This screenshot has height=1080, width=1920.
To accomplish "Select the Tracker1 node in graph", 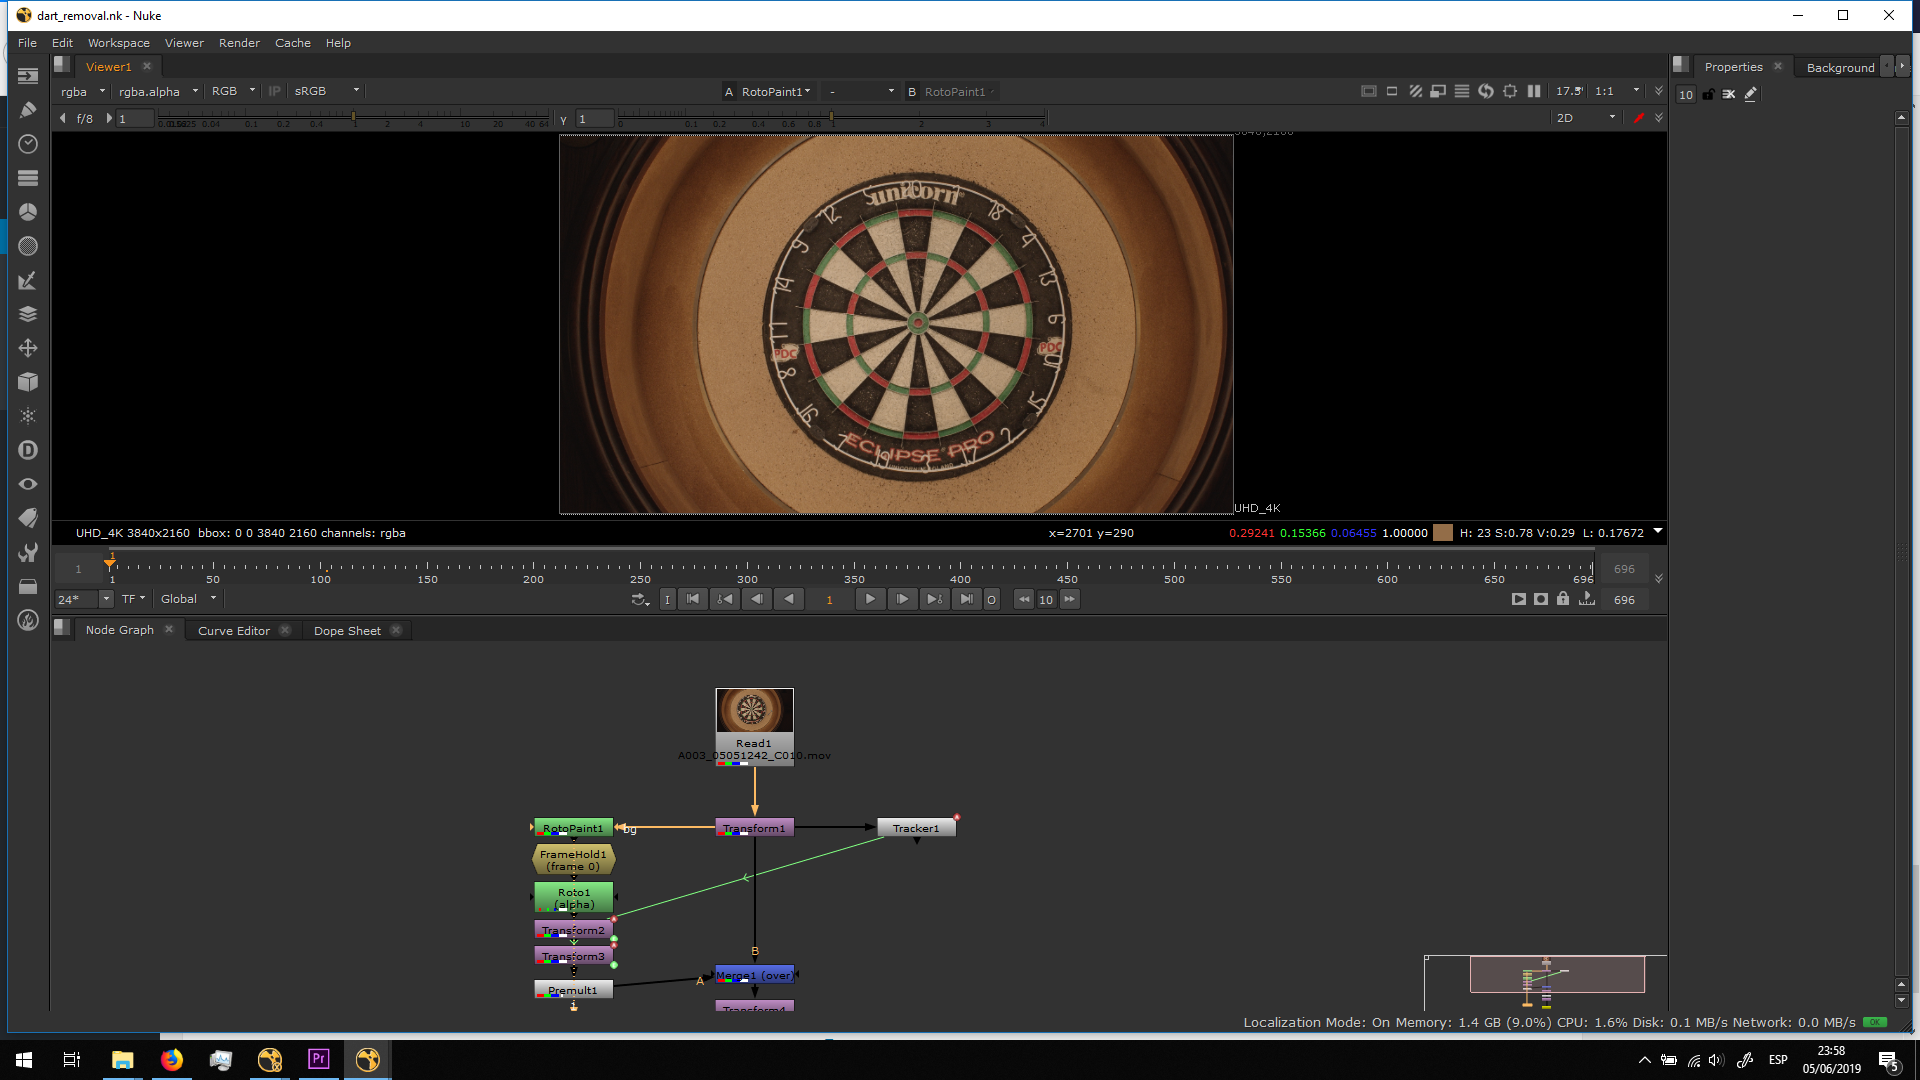I will click(x=916, y=828).
